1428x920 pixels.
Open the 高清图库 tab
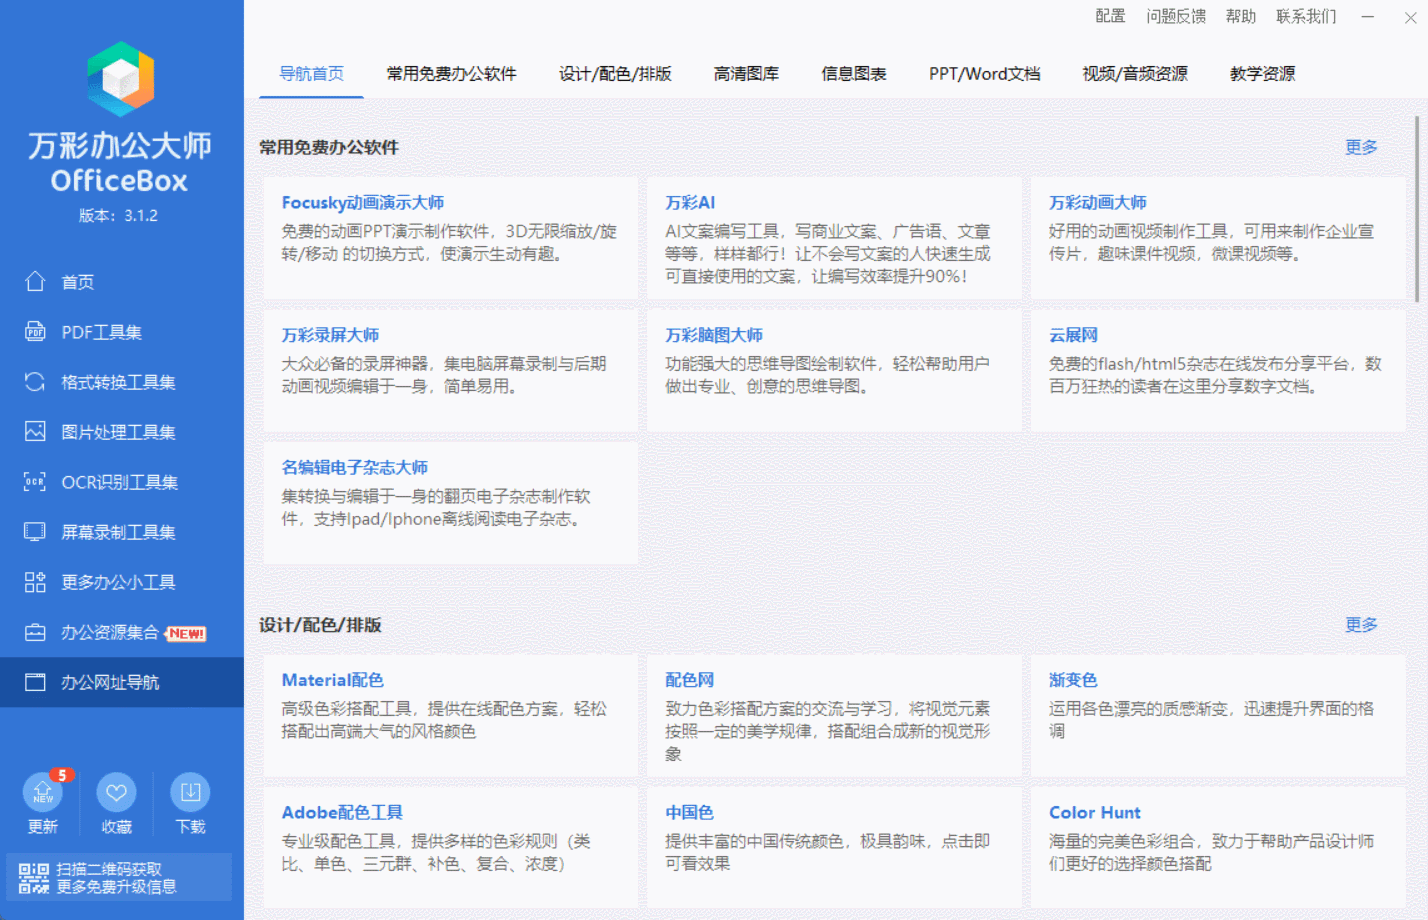coord(746,73)
